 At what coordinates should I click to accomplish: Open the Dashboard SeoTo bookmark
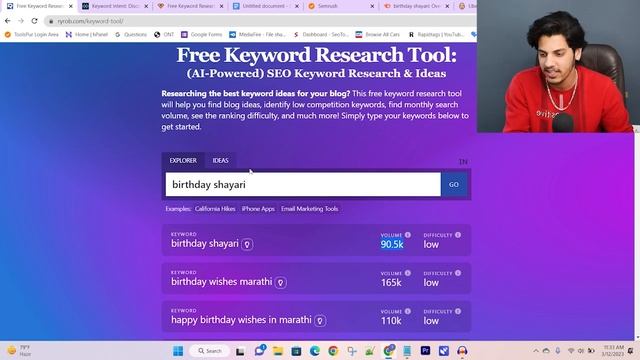321,35
